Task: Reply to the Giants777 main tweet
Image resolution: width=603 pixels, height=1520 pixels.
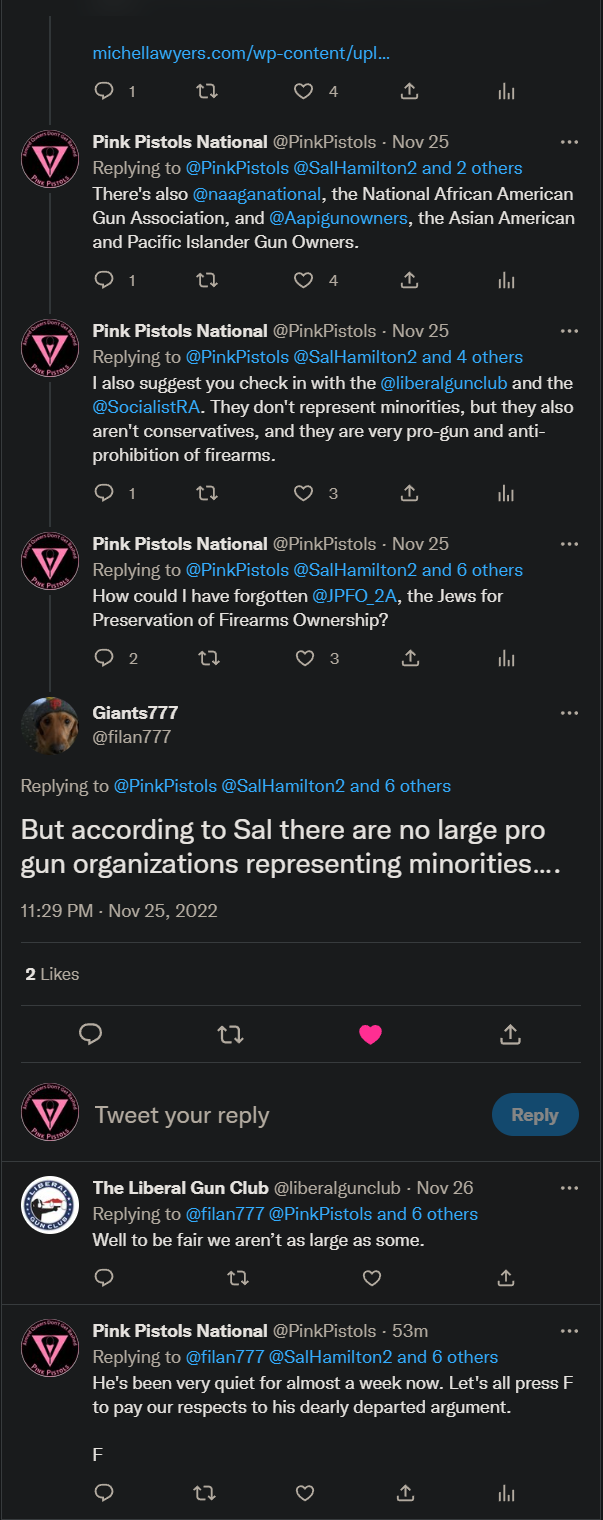Action: coord(91,1035)
